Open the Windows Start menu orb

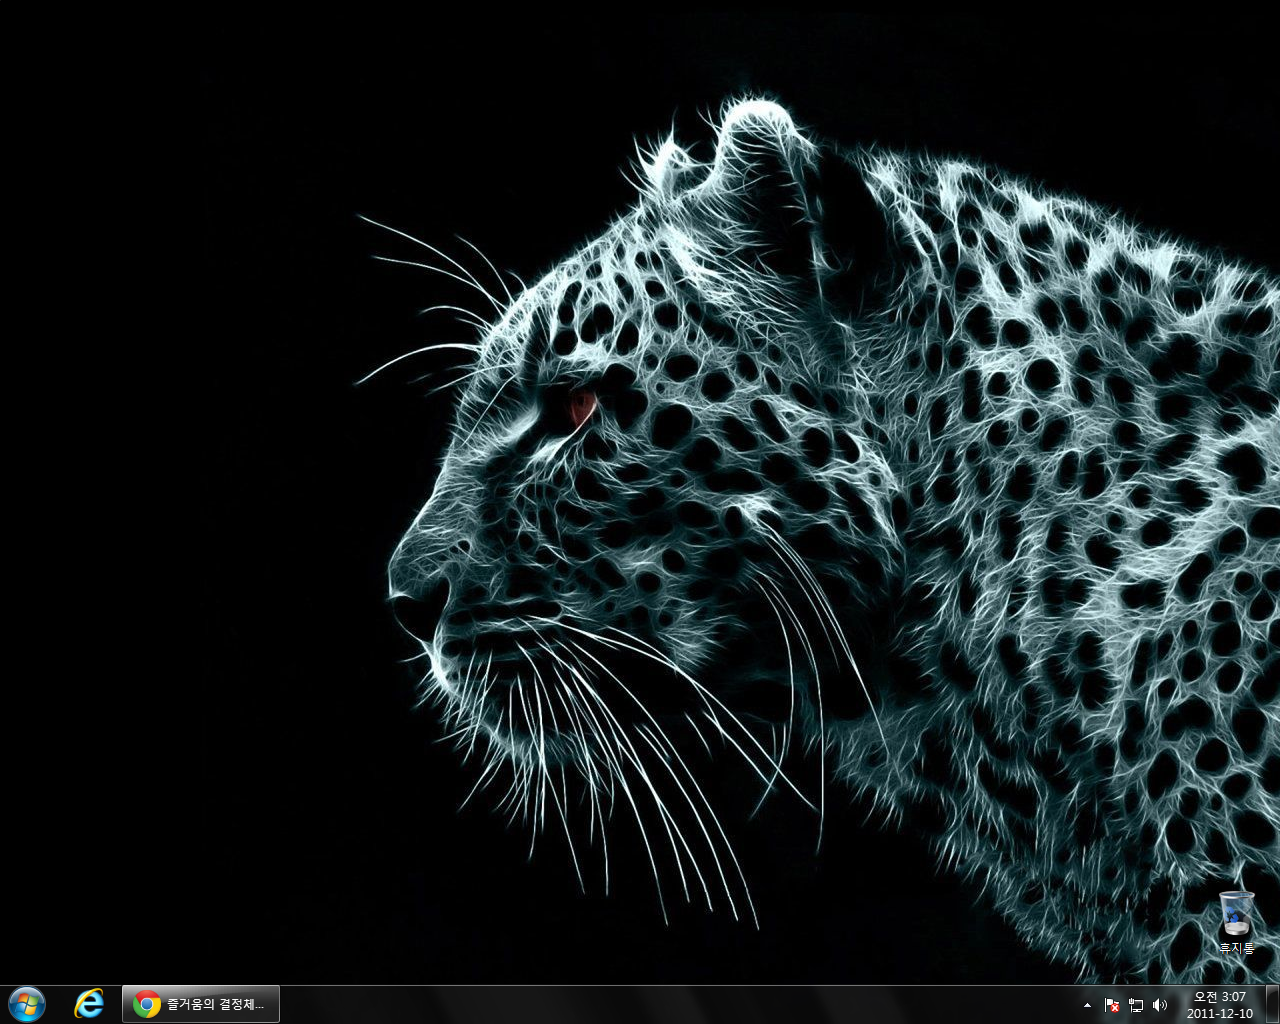click(26, 1004)
